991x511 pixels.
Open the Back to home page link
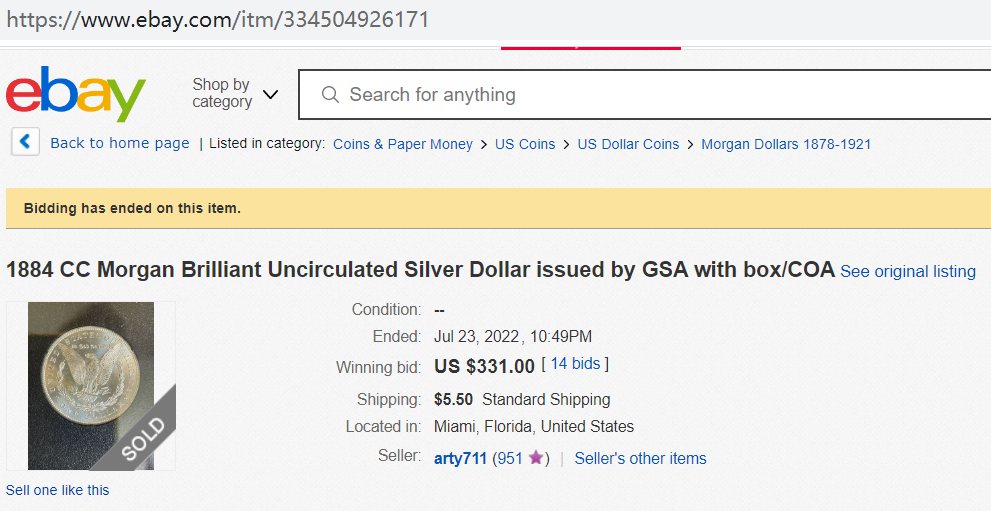[120, 143]
